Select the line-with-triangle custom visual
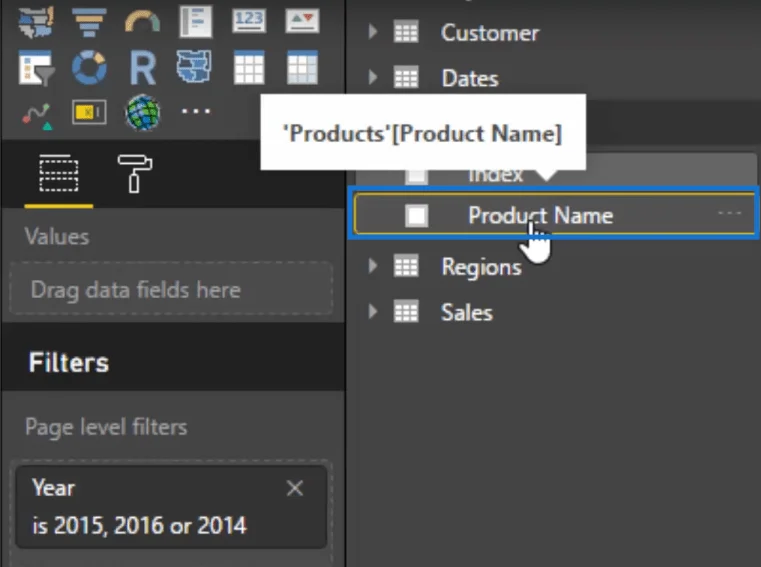Viewport: 761px width, 567px height. [37, 116]
